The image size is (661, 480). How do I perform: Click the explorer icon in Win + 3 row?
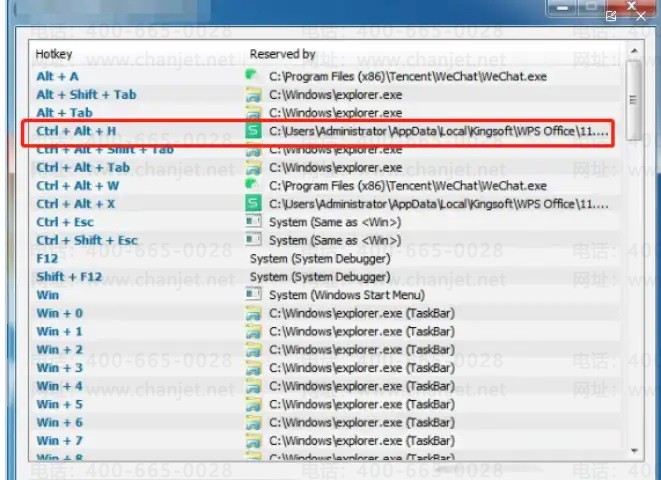click(x=253, y=368)
